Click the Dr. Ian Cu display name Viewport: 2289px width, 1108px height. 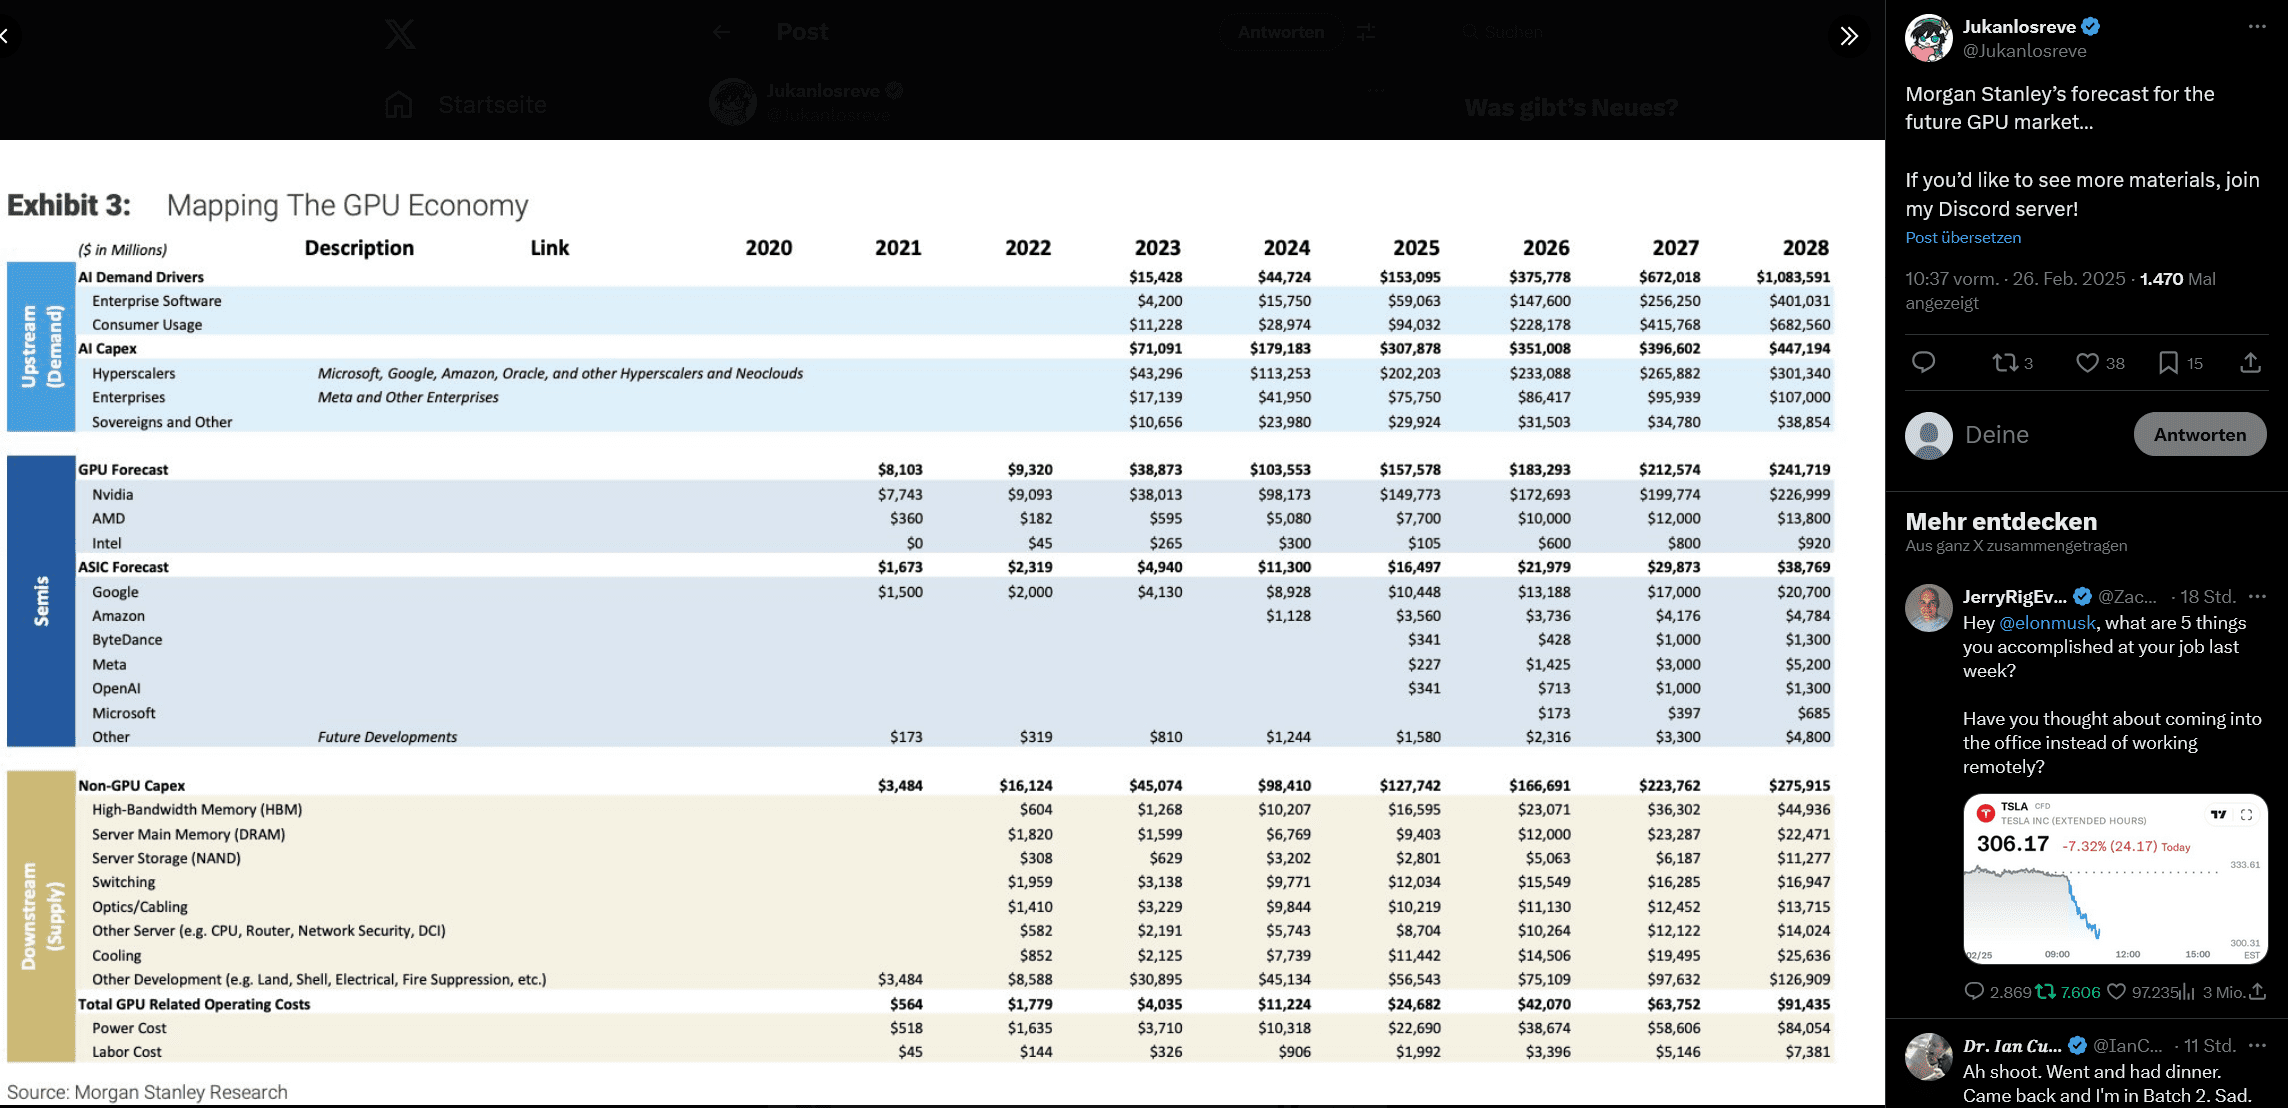(x=2012, y=1046)
